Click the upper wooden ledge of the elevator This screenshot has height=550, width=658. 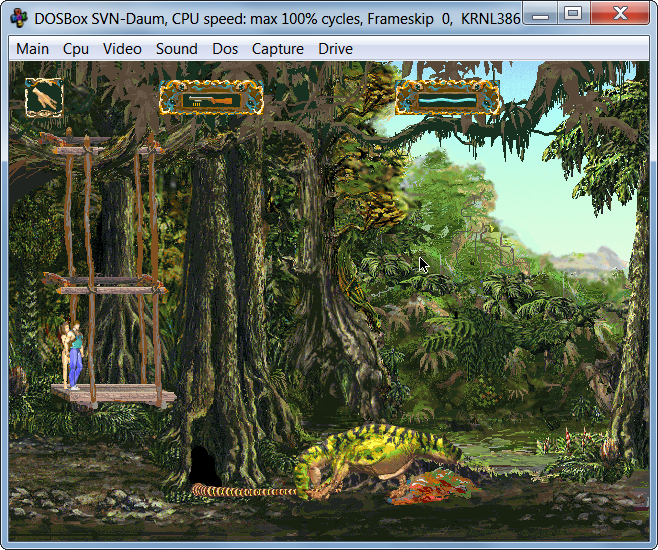[x=111, y=287]
